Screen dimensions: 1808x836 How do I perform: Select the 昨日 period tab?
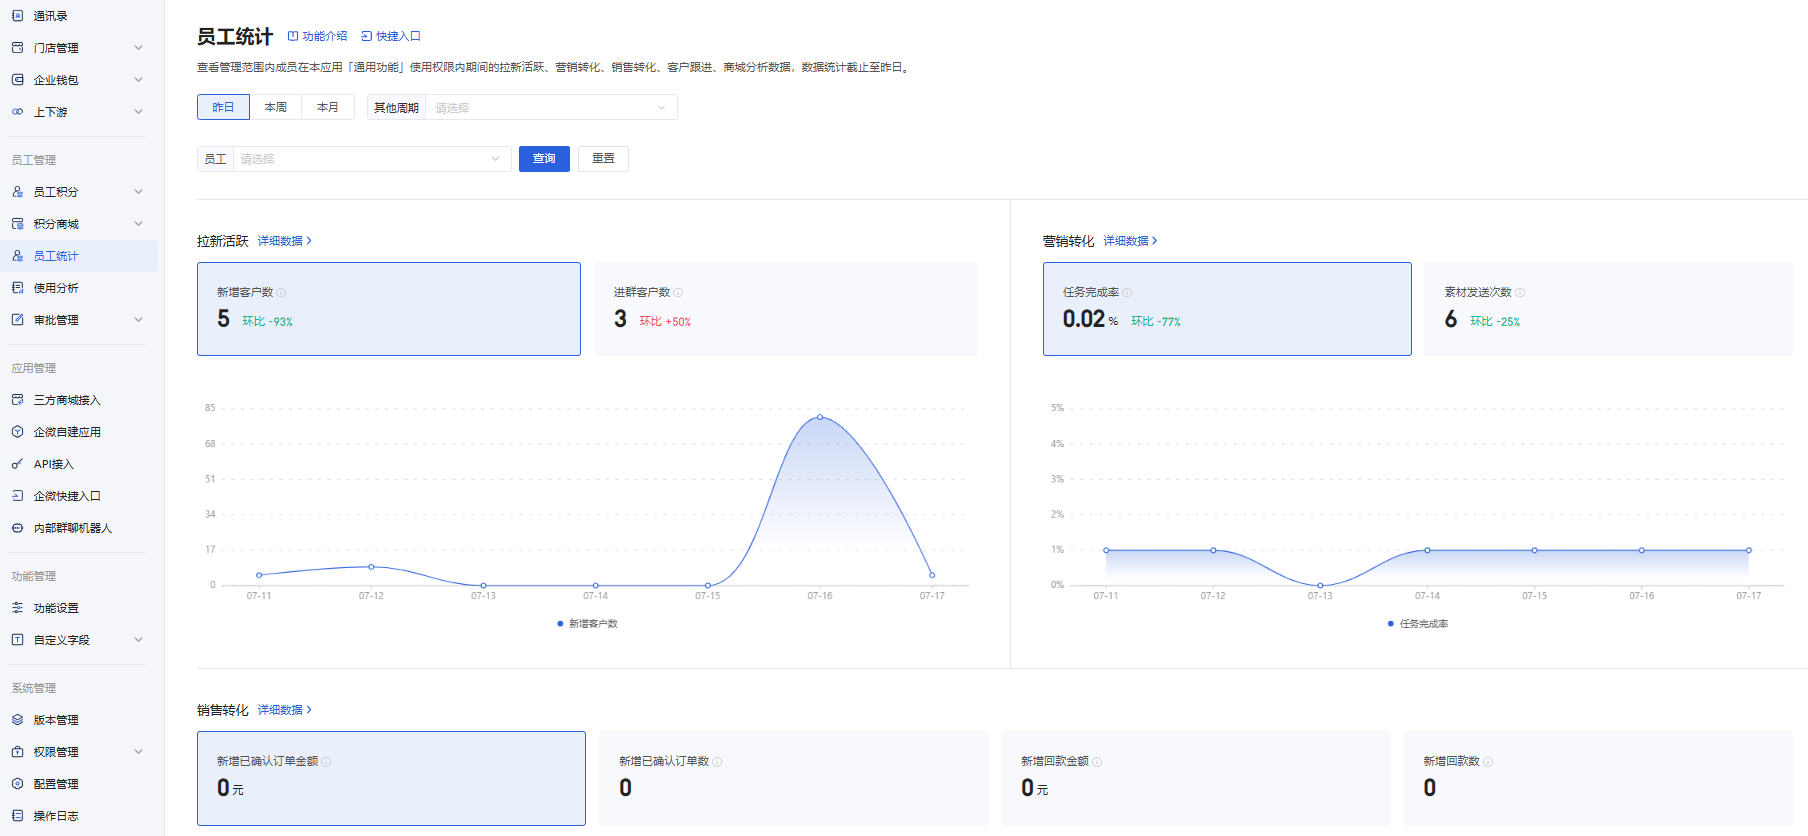tap(223, 107)
